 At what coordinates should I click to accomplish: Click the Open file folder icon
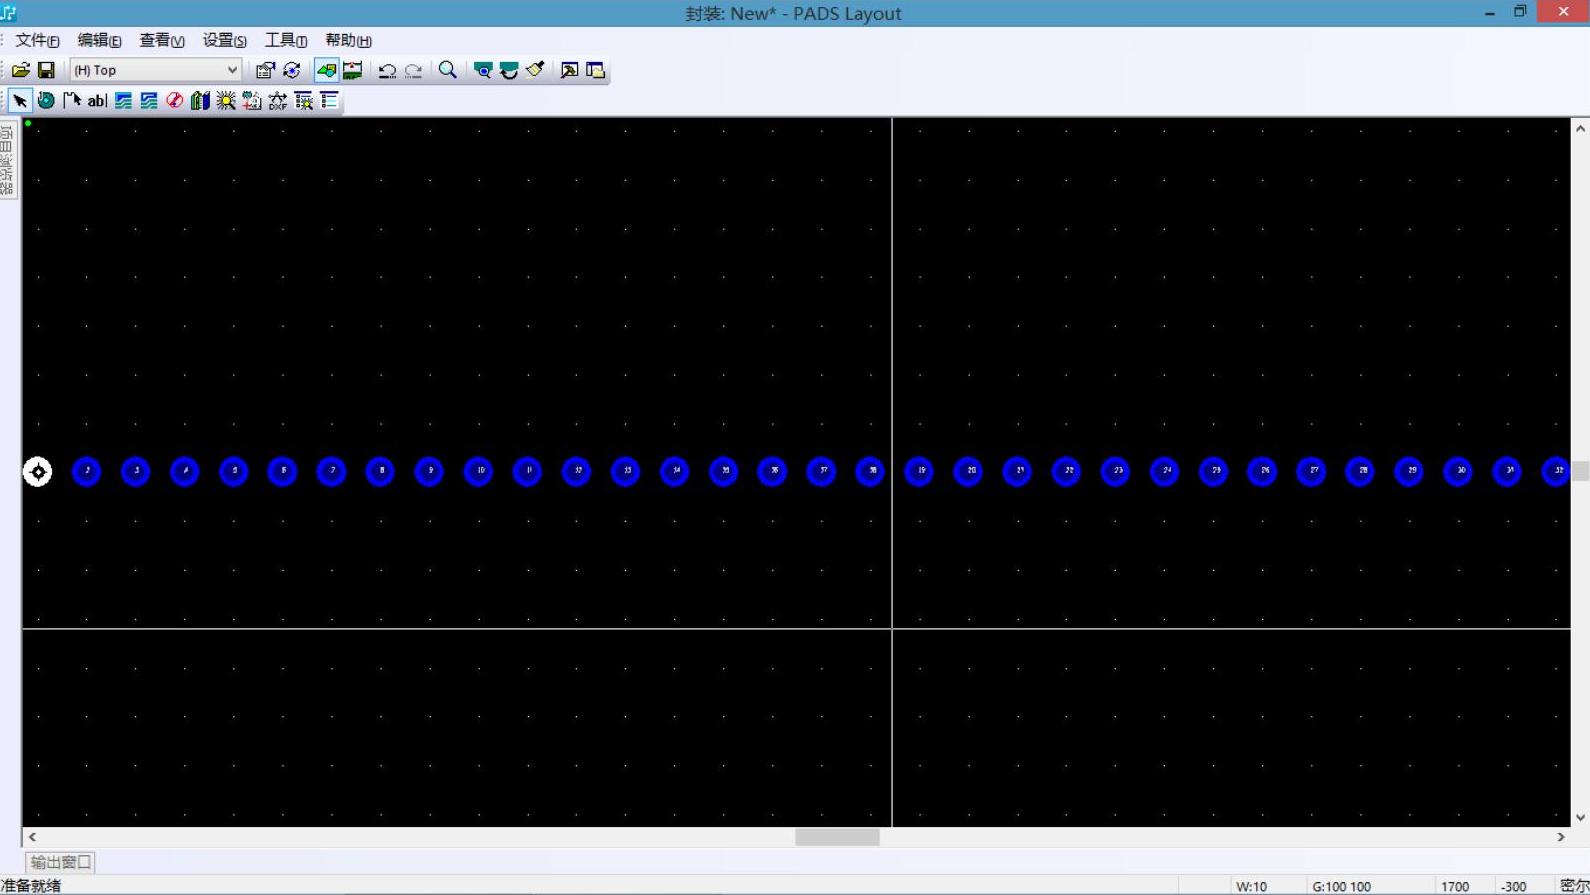[x=20, y=70]
